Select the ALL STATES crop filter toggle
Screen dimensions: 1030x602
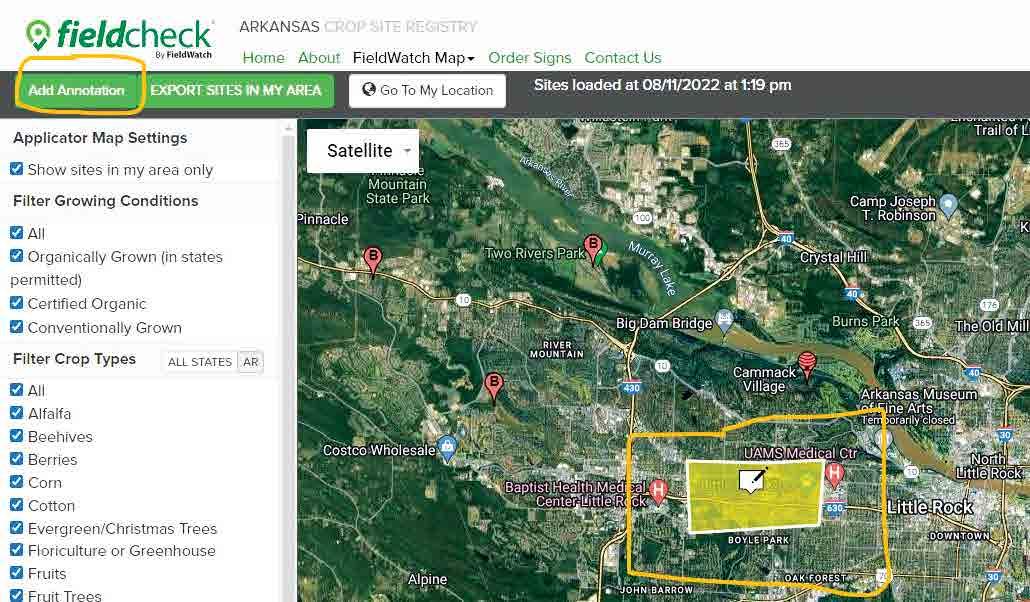200,362
